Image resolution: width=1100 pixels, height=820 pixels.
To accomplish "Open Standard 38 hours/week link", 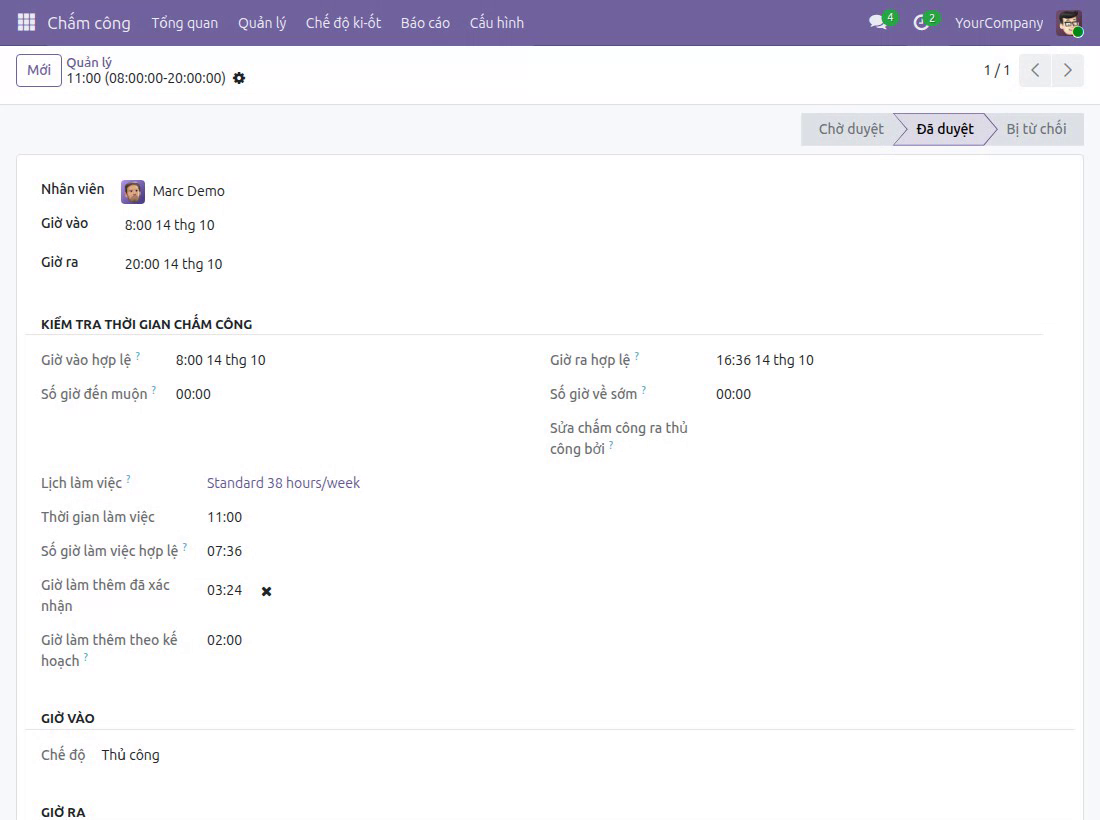I will (283, 483).
